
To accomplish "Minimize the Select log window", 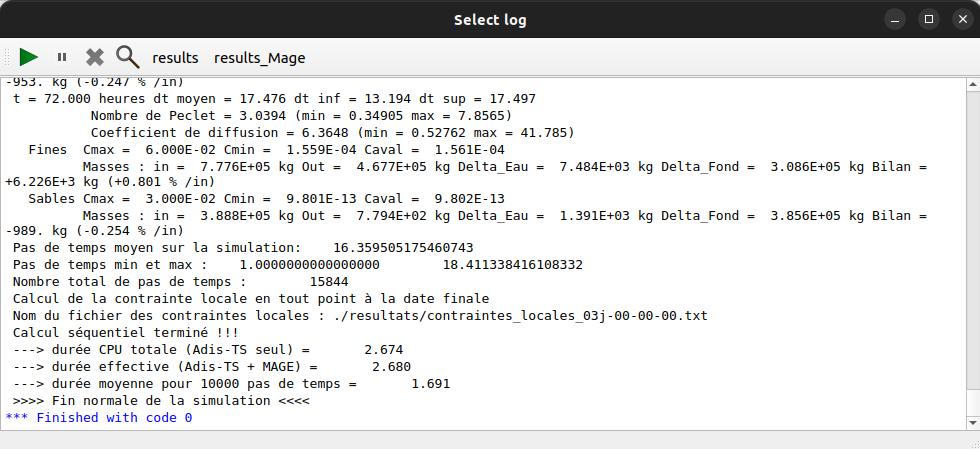I will coord(900,19).
